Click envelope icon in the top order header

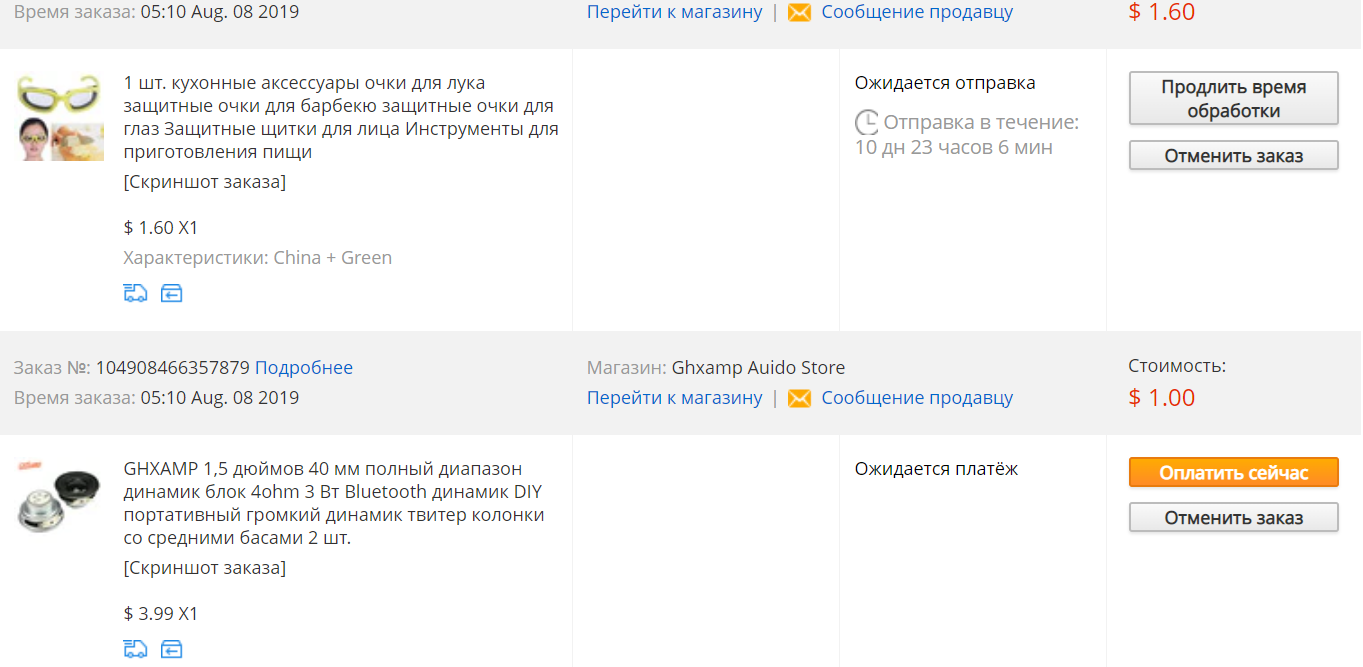pyautogui.click(x=799, y=12)
